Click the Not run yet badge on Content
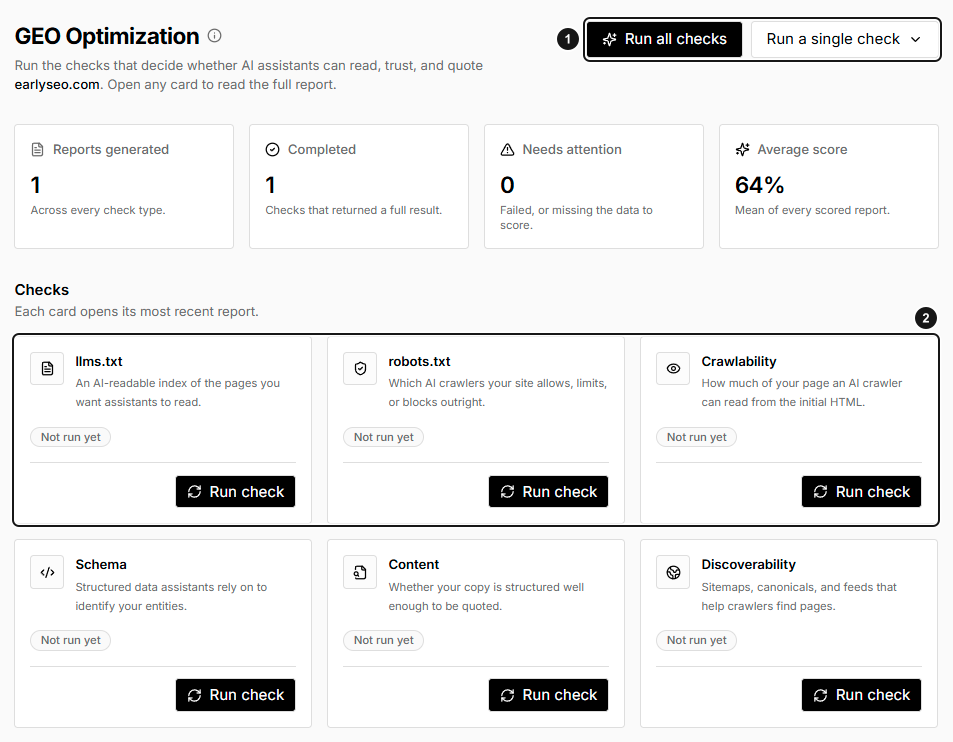Image resolution: width=953 pixels, height=742 pixels. [384, 640]
